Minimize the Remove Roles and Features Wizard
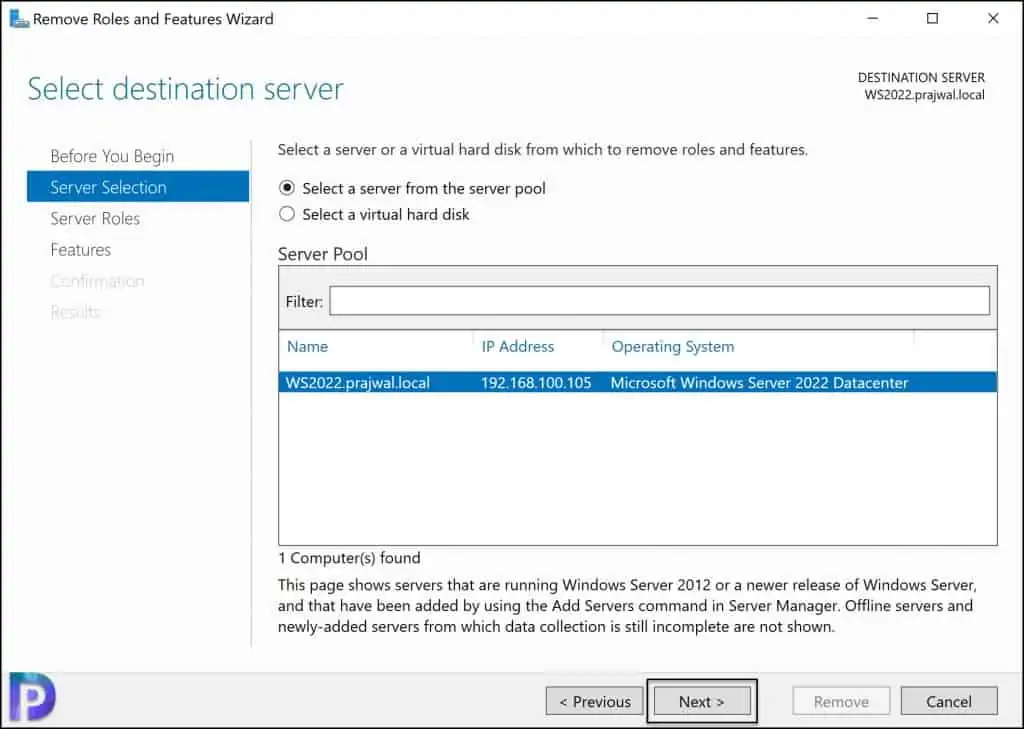 click(872, 18)
